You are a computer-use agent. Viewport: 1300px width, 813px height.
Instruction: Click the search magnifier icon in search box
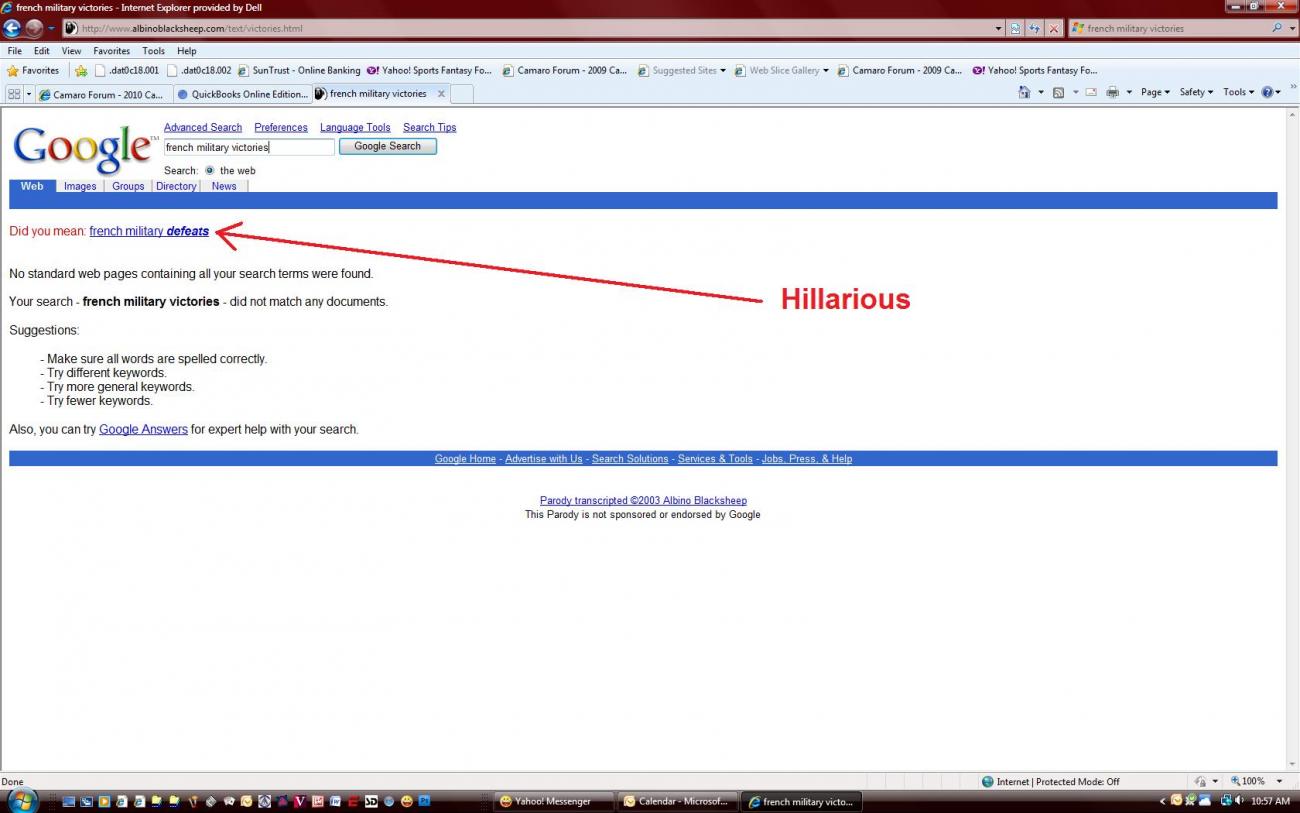coord(1277,28)
